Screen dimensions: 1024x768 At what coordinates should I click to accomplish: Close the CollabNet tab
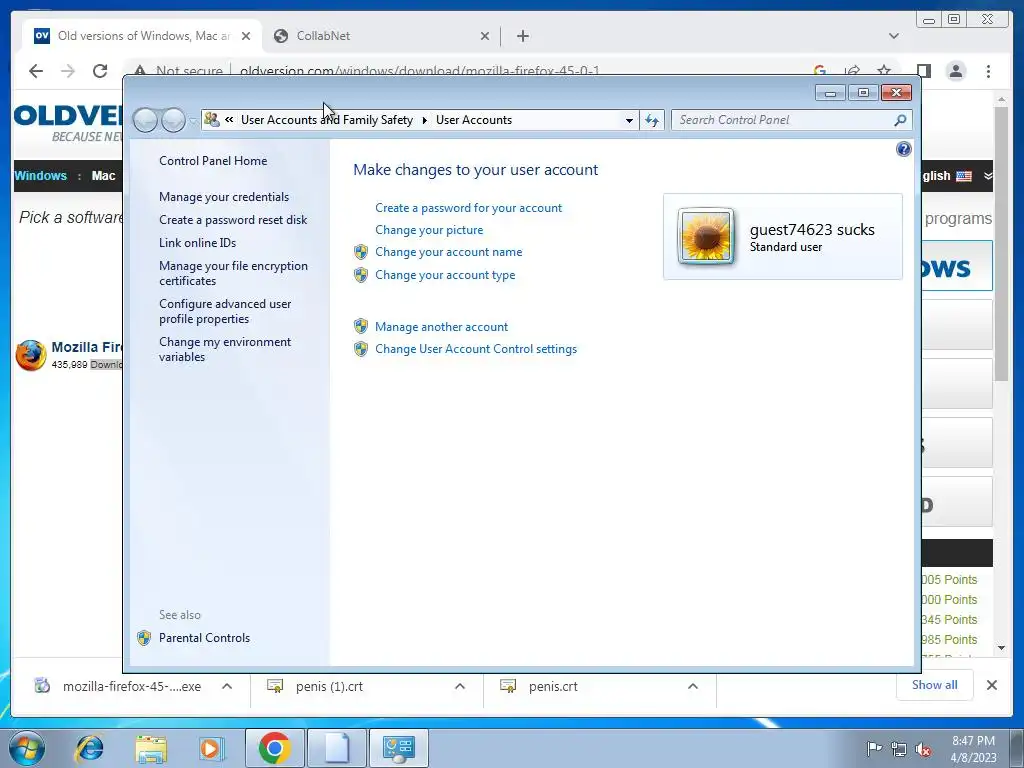click(x=485, y=36)
